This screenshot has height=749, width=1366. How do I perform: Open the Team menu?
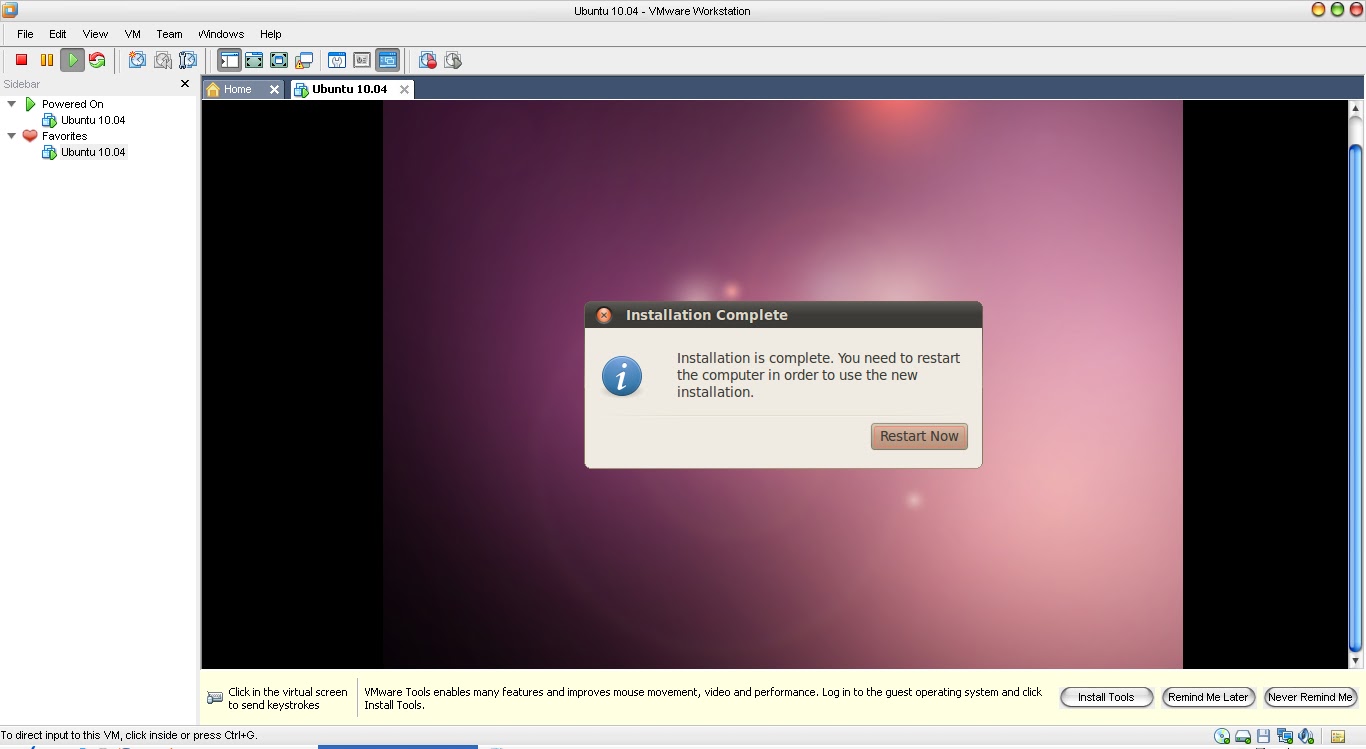(169, 34)
